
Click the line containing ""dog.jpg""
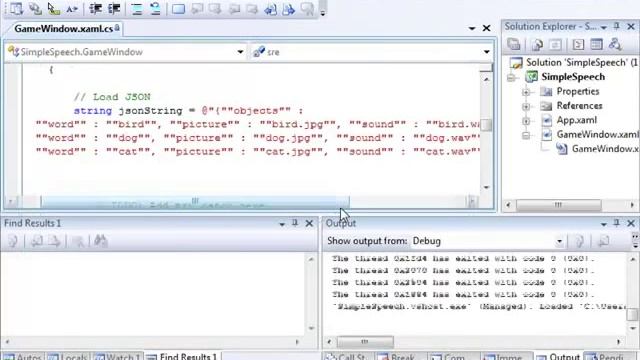(x=258, y=138)
